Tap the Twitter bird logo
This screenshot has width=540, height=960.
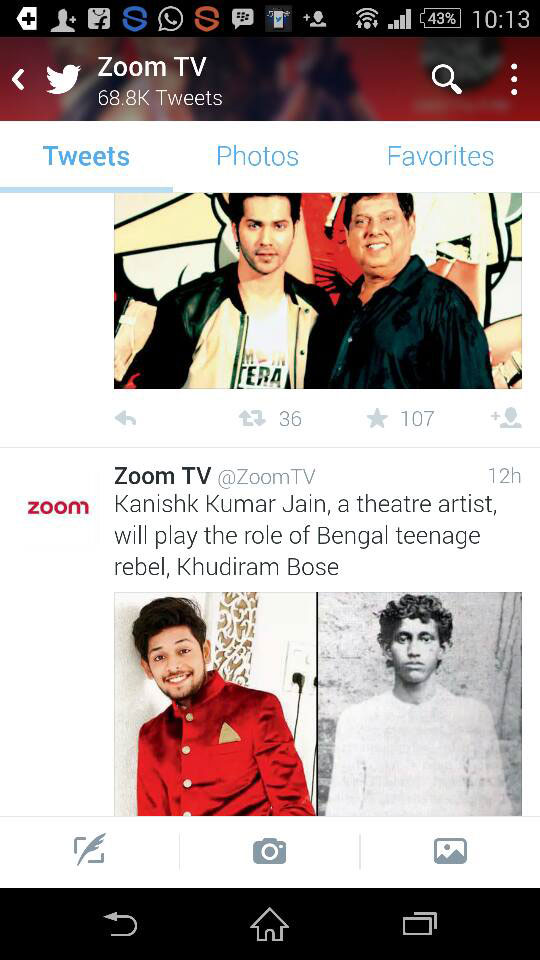(63, 79)
